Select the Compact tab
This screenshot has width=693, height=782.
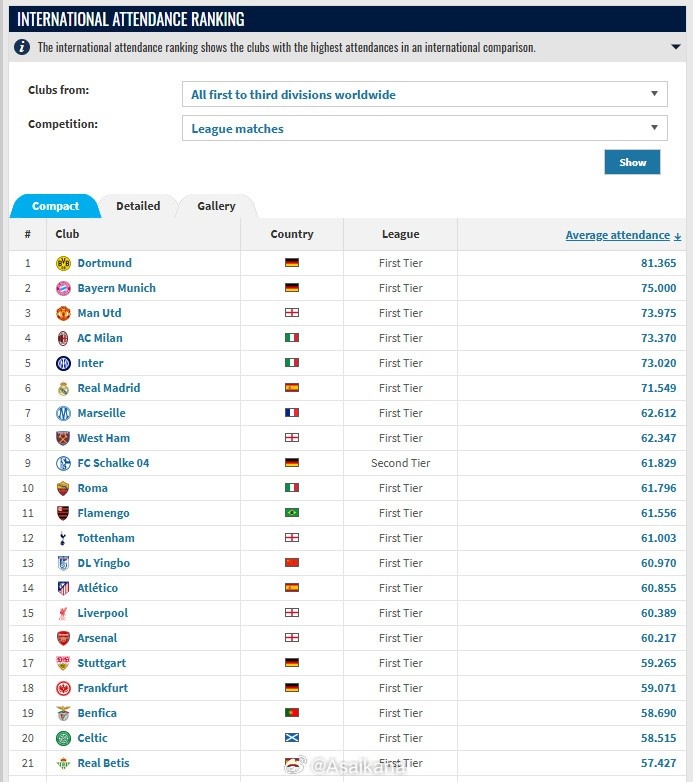point(55,206)
